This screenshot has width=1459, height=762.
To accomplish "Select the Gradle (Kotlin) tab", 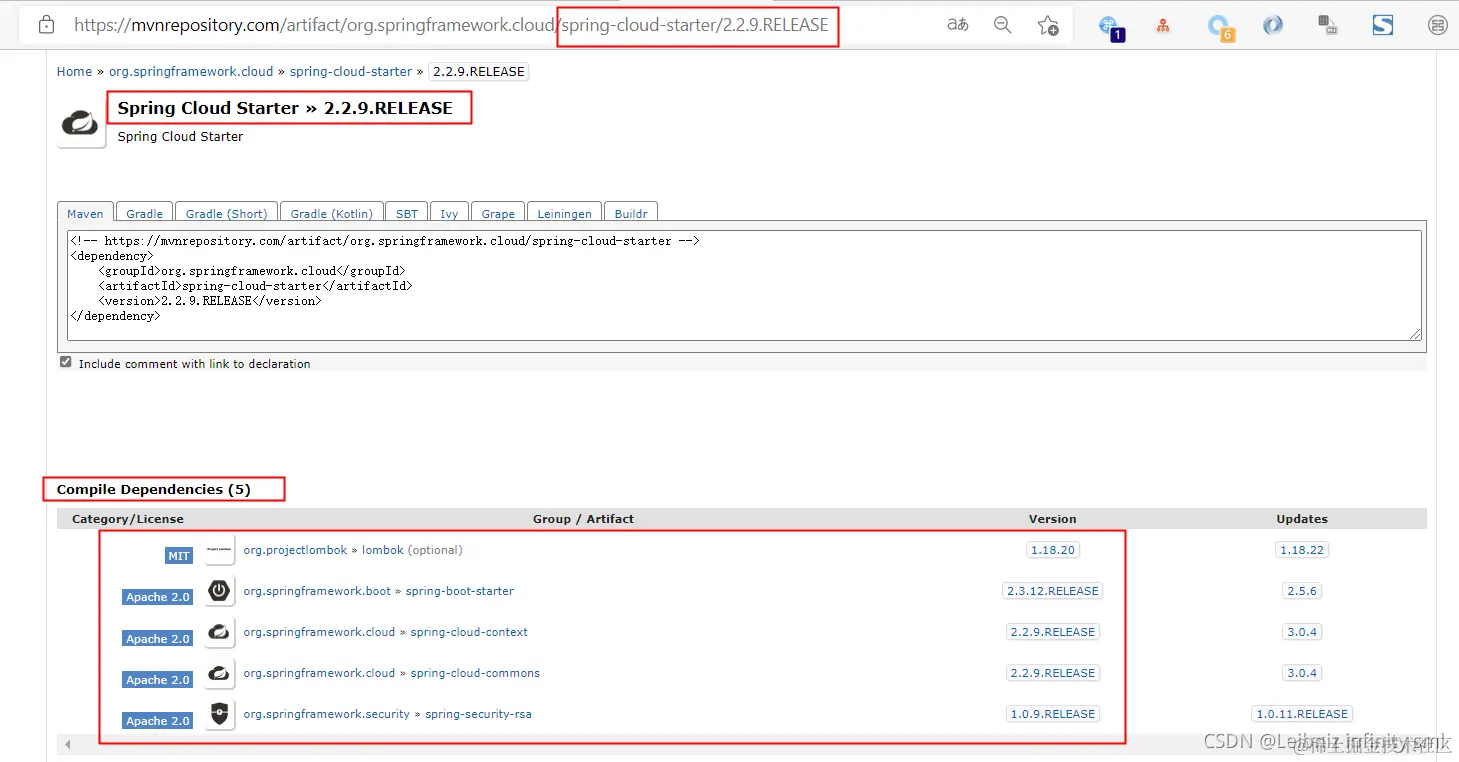I will point(331,213).
